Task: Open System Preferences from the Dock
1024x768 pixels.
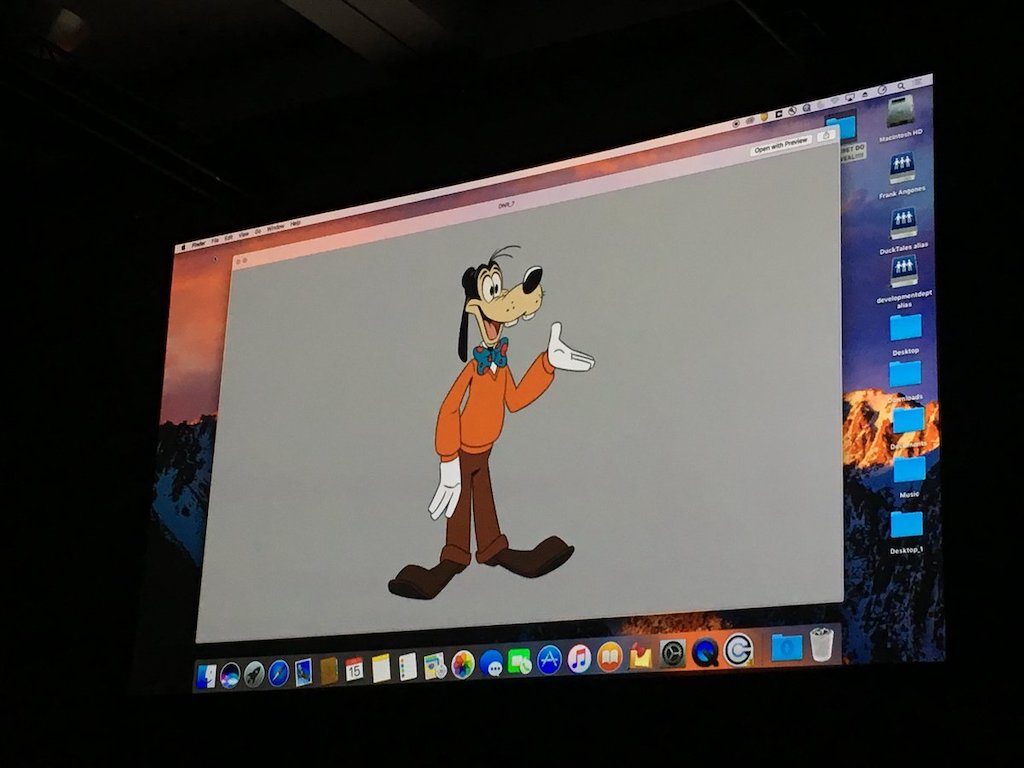Action: tap(673, 653)
